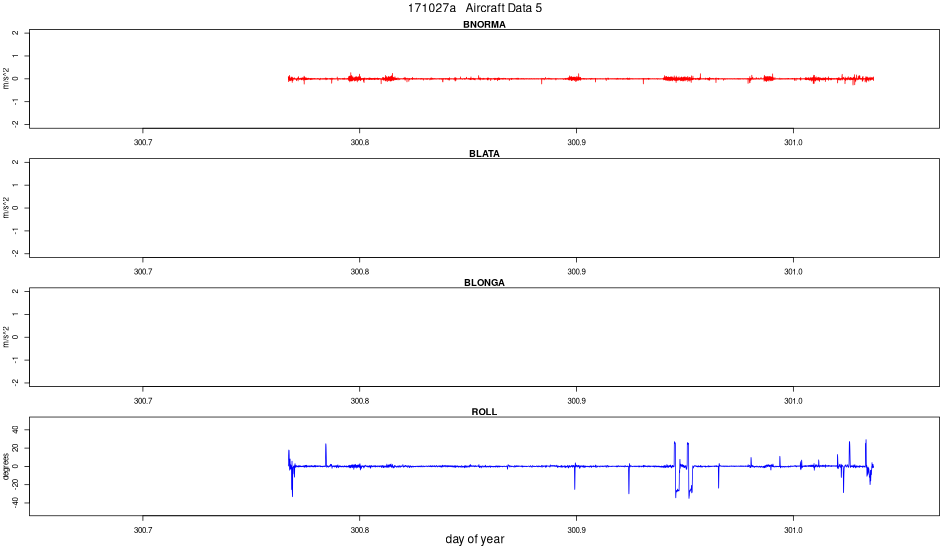Viewport: 950px width, 550px height.
Task: Click the 301.0 tick label under BLATA
Action: [793, 271]
